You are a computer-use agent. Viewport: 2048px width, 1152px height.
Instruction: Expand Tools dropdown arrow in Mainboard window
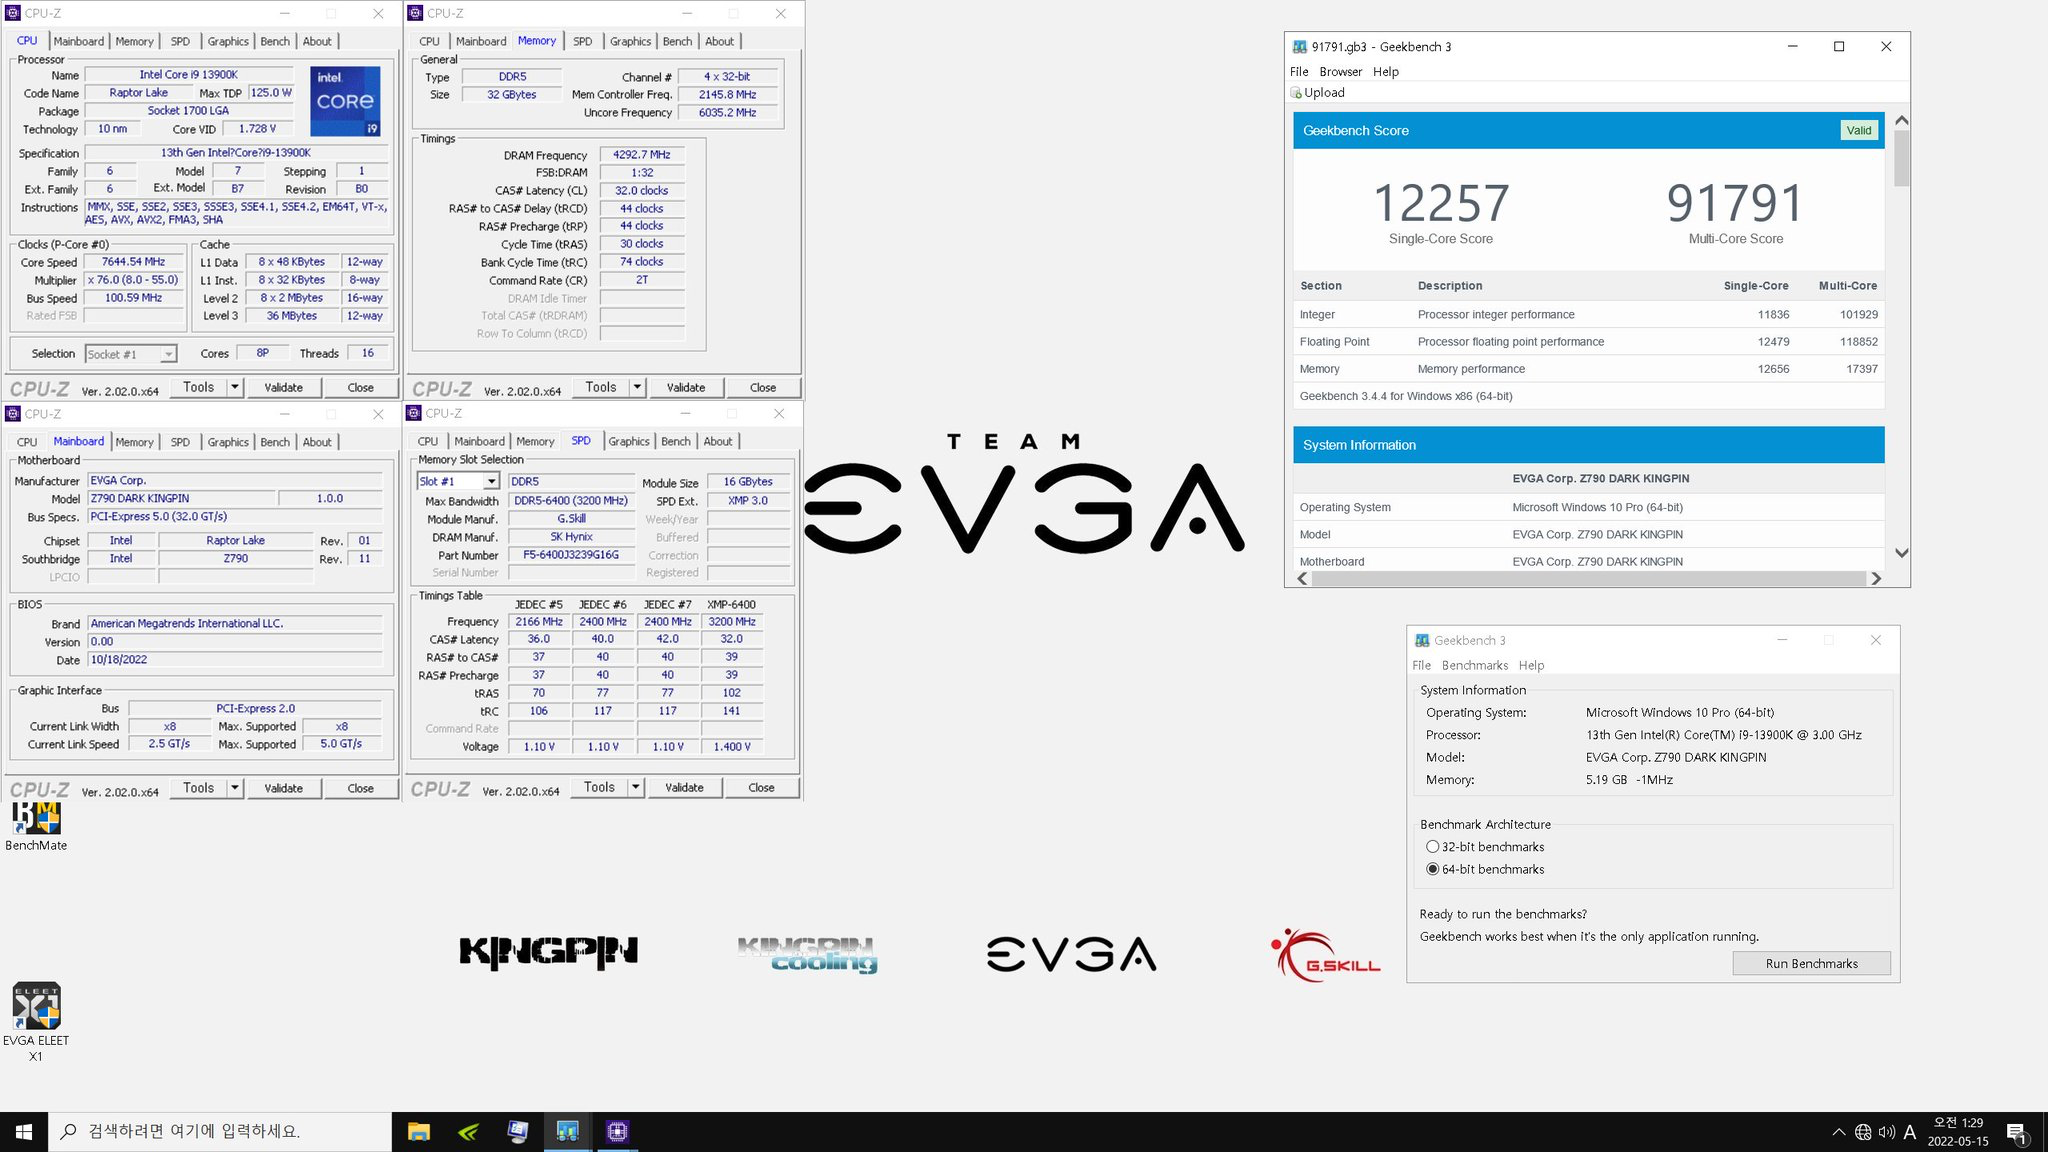coord(235,788)
